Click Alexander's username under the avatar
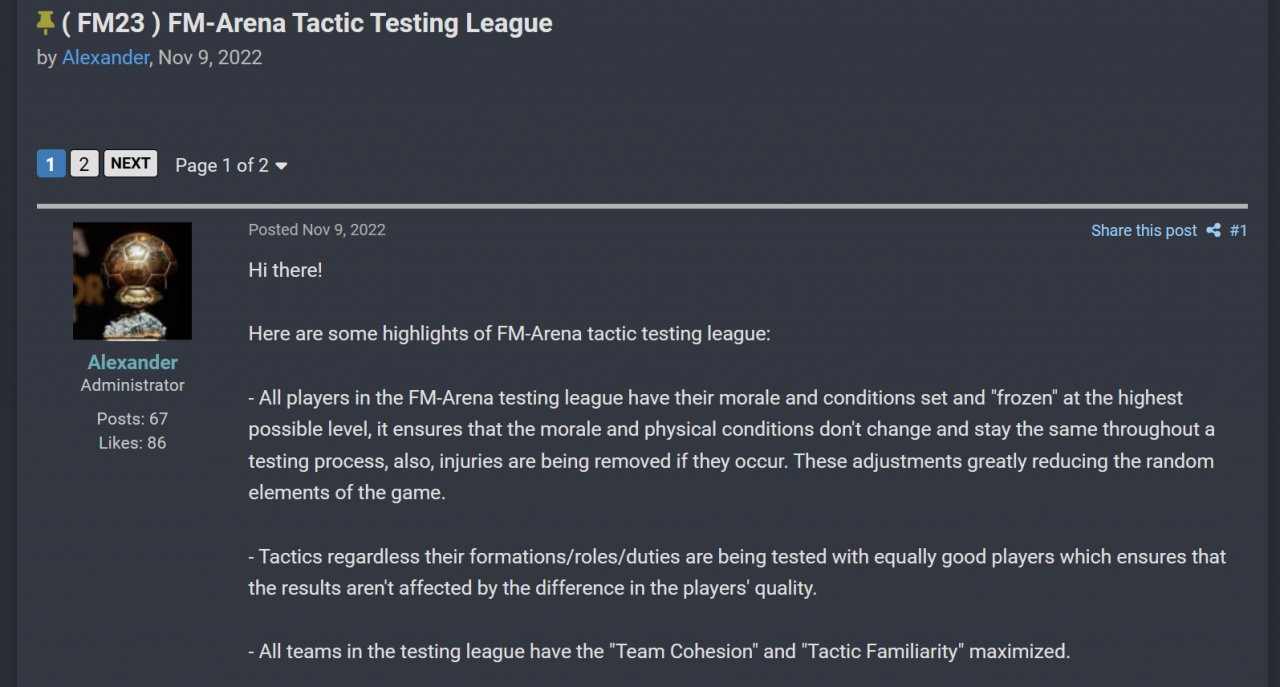 (x=132, y=362)
